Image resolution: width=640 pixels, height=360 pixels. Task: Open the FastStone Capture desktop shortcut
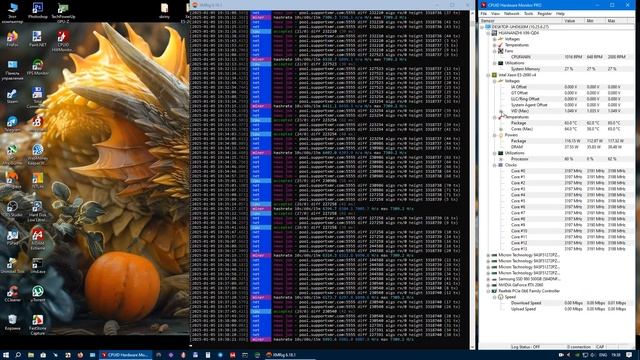click(38, 324)
